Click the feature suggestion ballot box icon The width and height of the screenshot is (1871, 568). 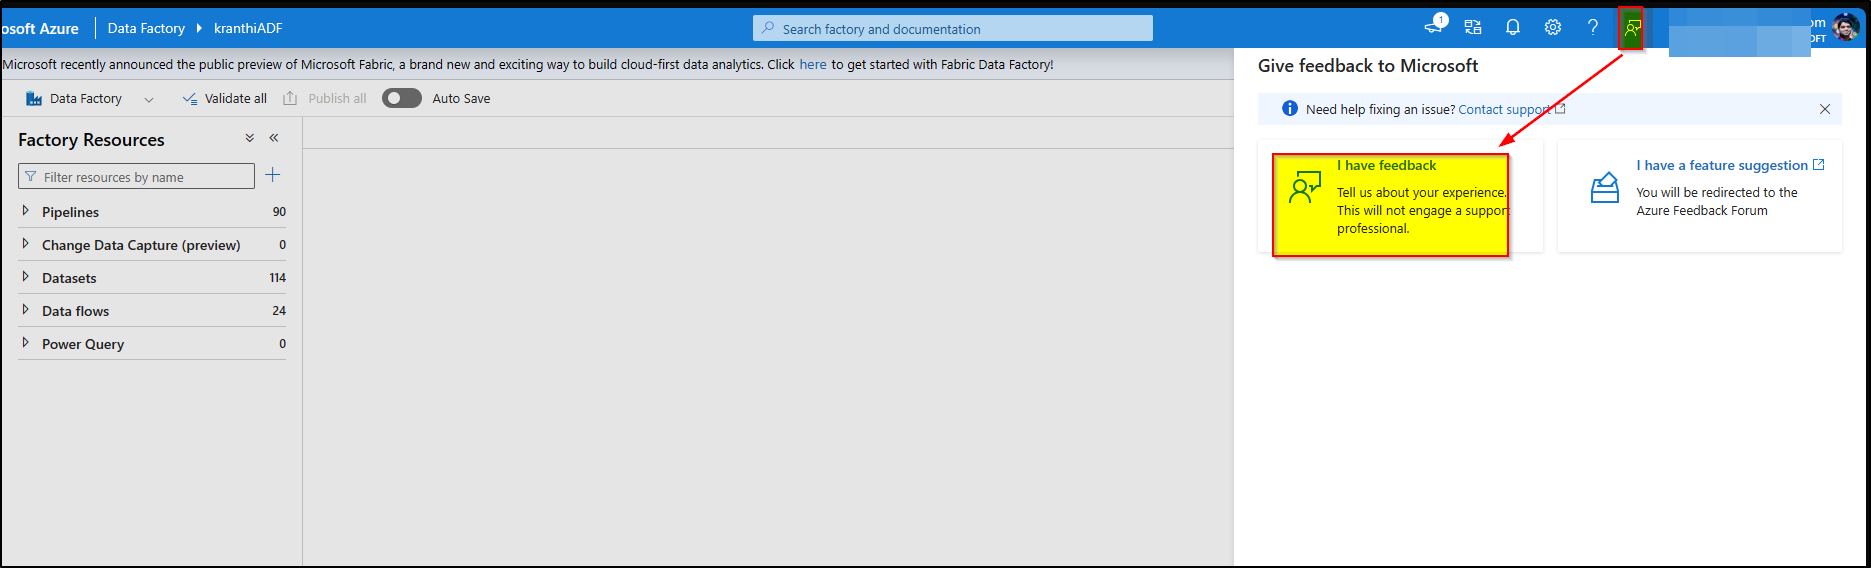(1605, 188)
